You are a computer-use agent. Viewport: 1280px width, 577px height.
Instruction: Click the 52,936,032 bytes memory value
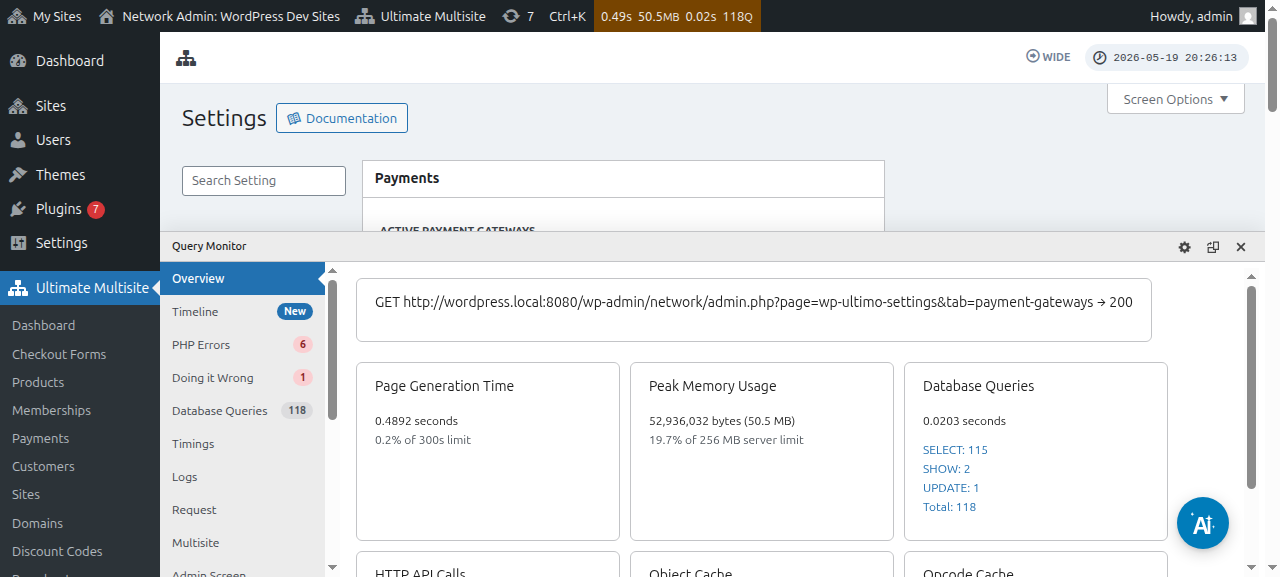click(722, 421)
